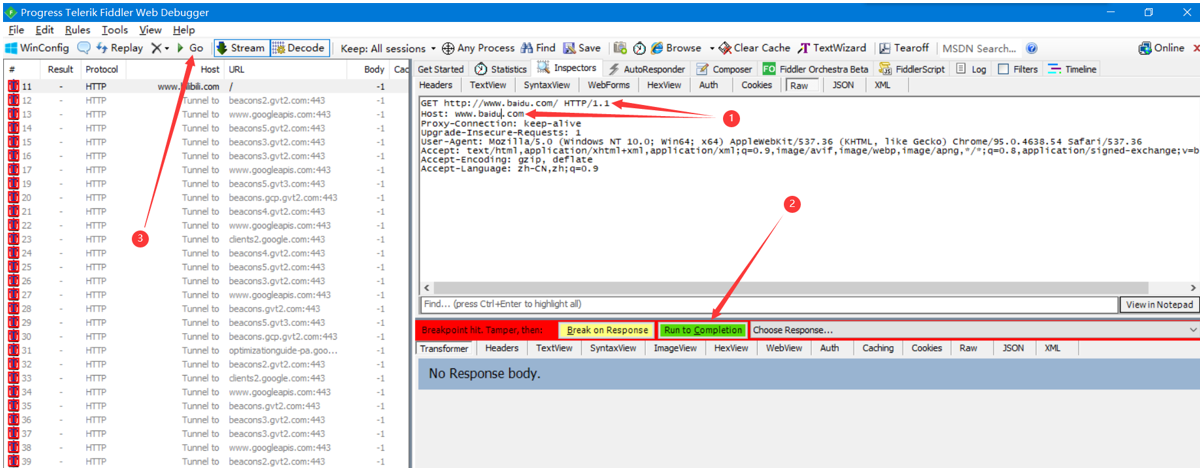Screen dimensions: 1200x468
Task: Select request Raw inspector tab
Action: click(x=799, y=86)
